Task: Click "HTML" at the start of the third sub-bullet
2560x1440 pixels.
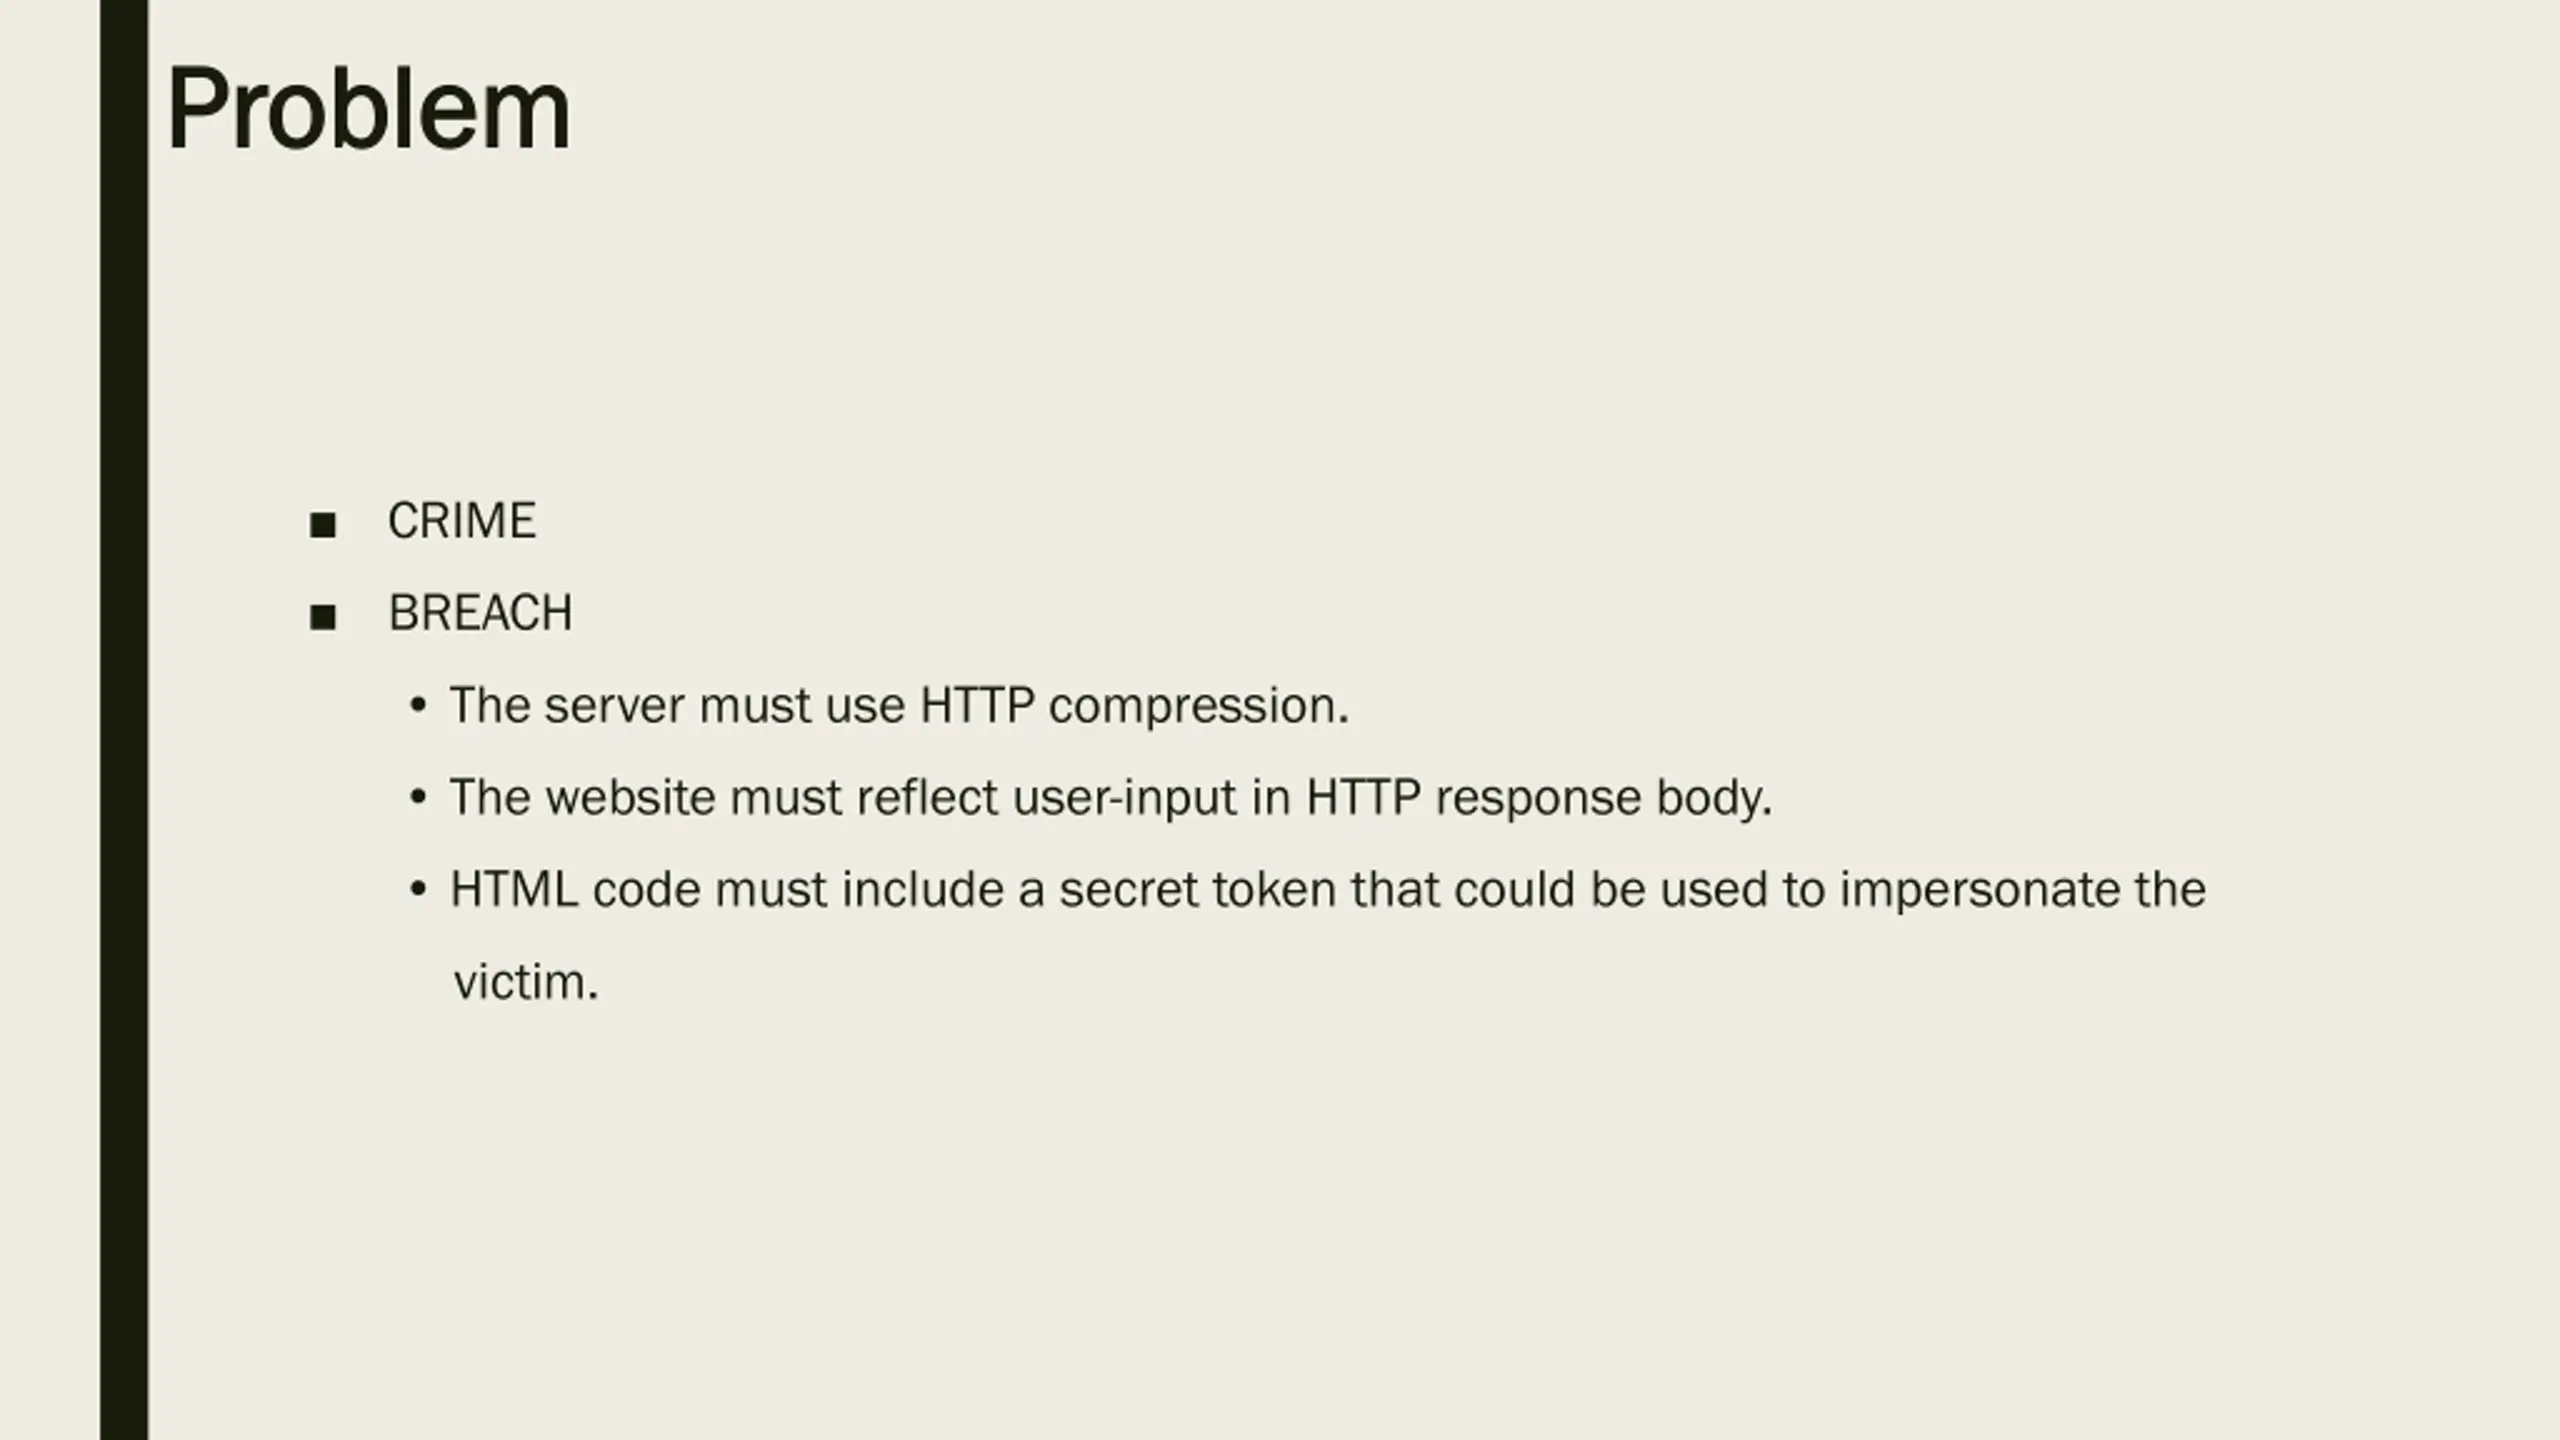Action: point(514,890)
